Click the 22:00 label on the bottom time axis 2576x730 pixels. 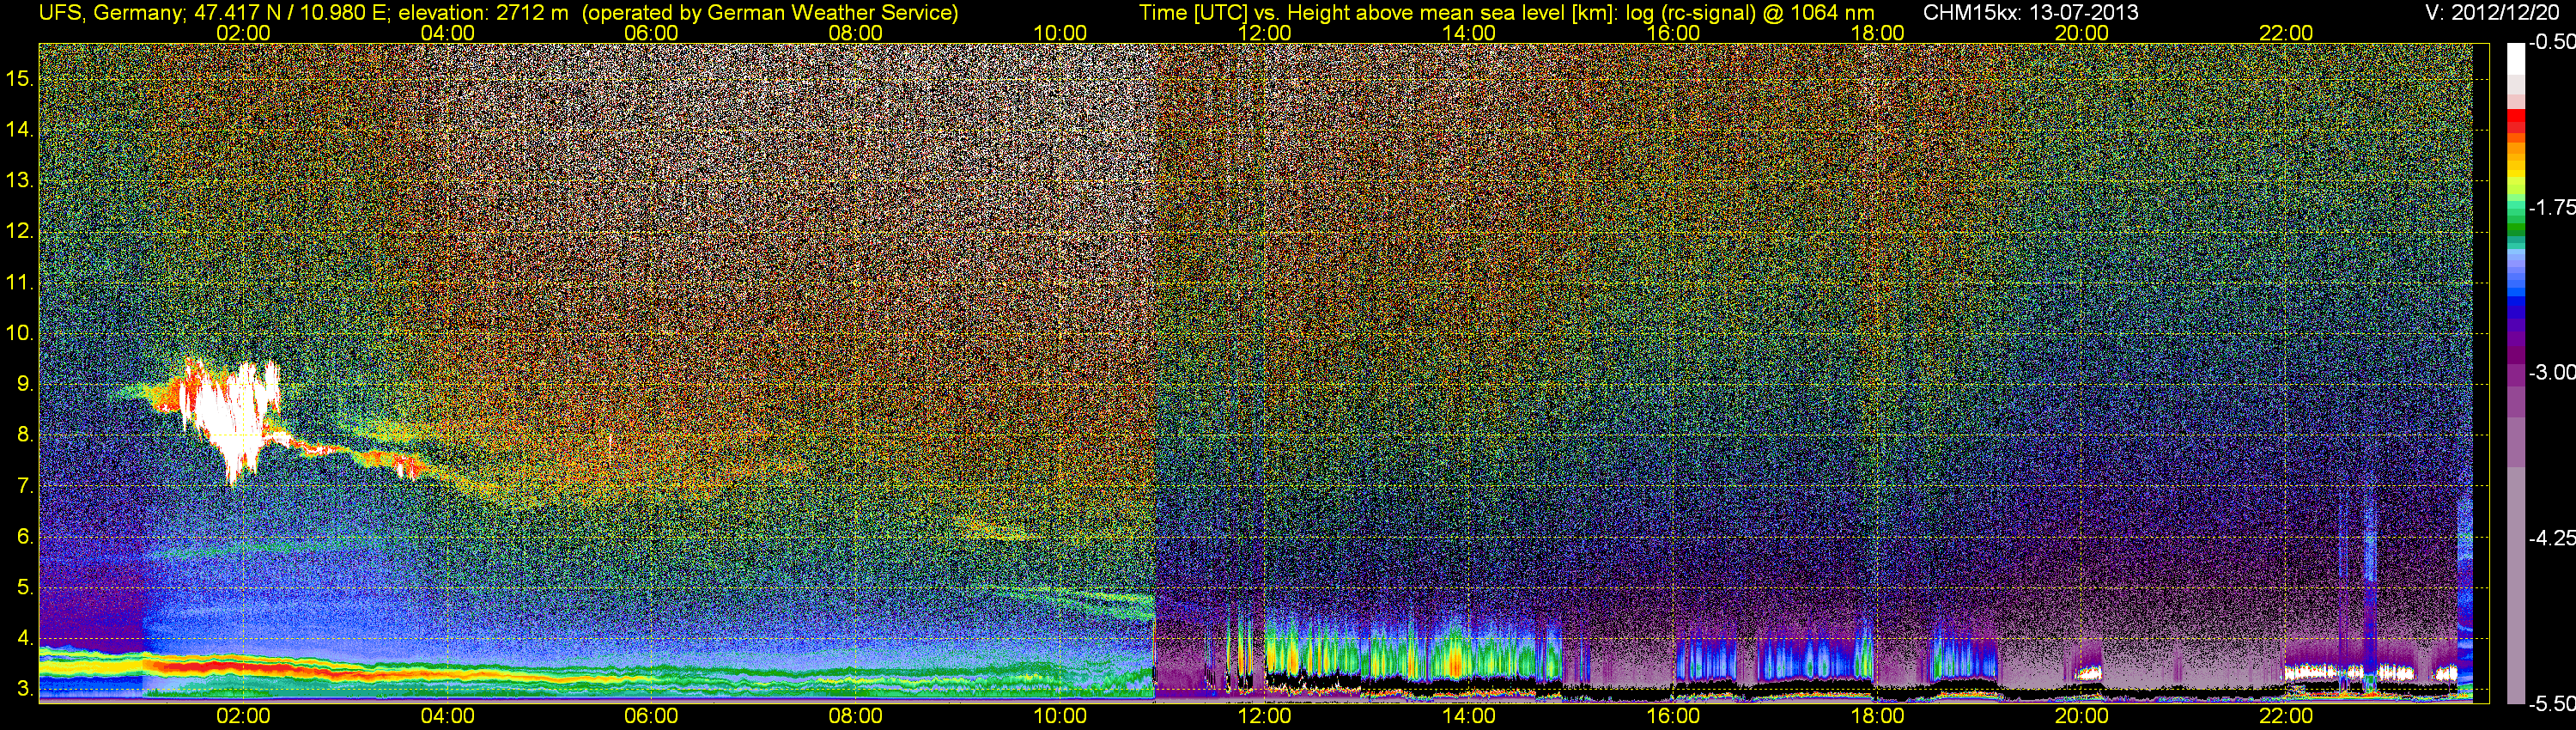(2286, 716)
